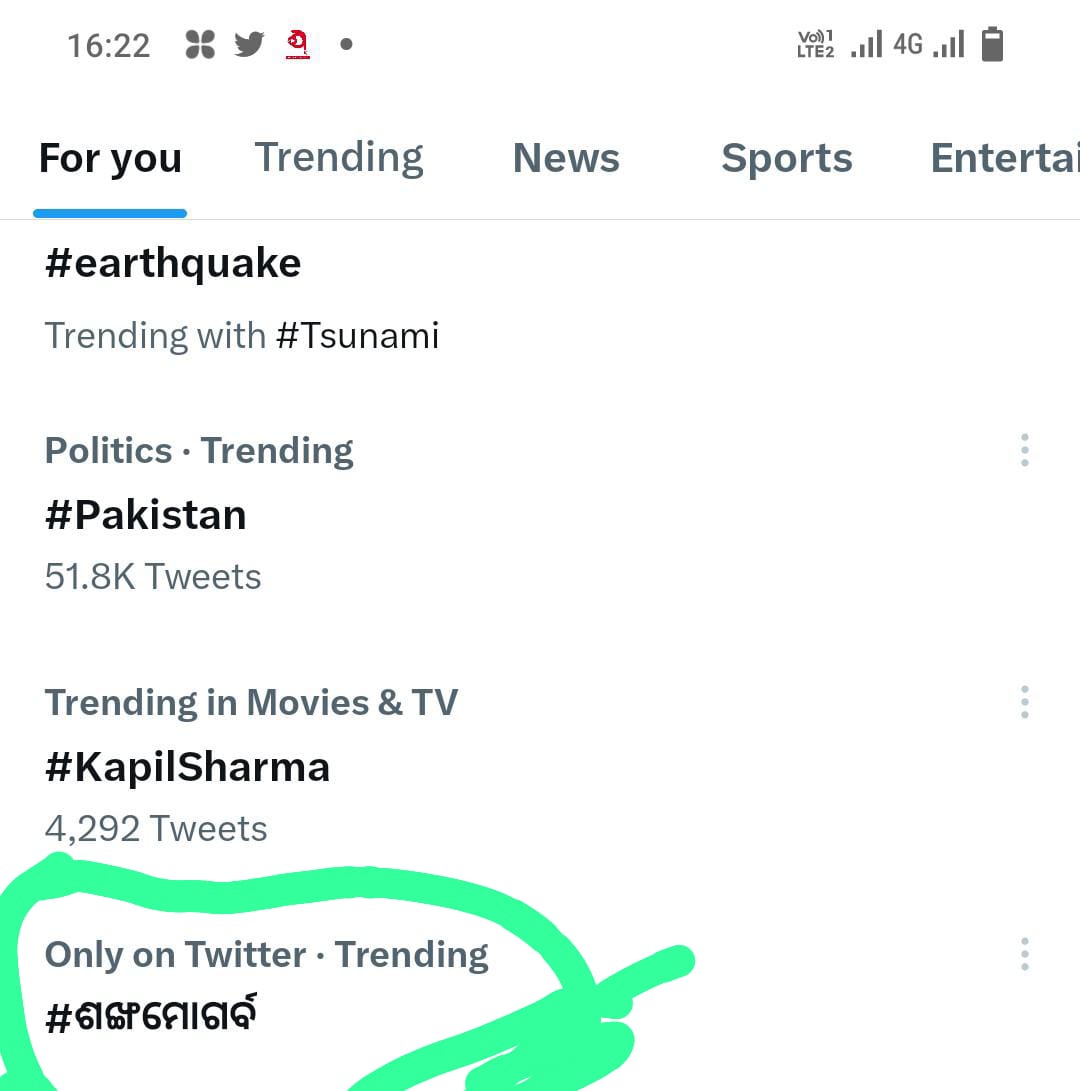Open the three-dot menu beside #KapilSharma
Image resolution: width=1080 pixels, height=1091 pixels.
click(x=1024, y=702)
